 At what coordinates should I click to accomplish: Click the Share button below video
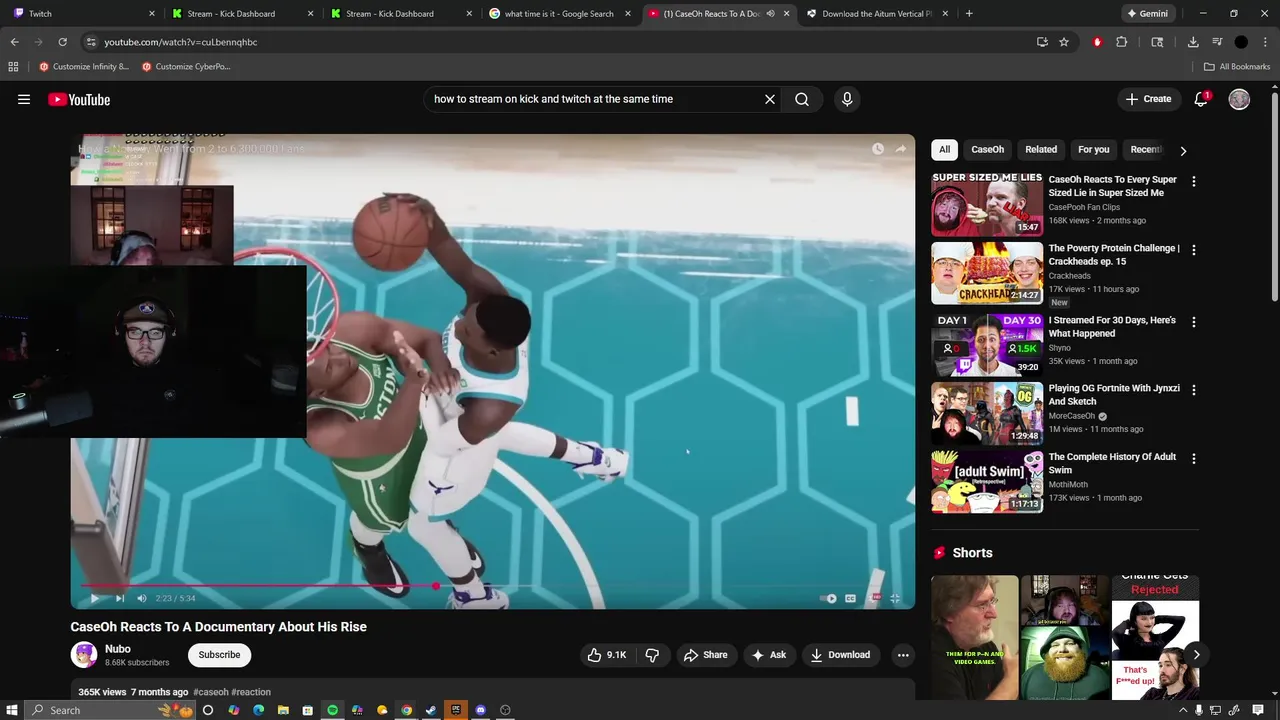click(705, 655)
